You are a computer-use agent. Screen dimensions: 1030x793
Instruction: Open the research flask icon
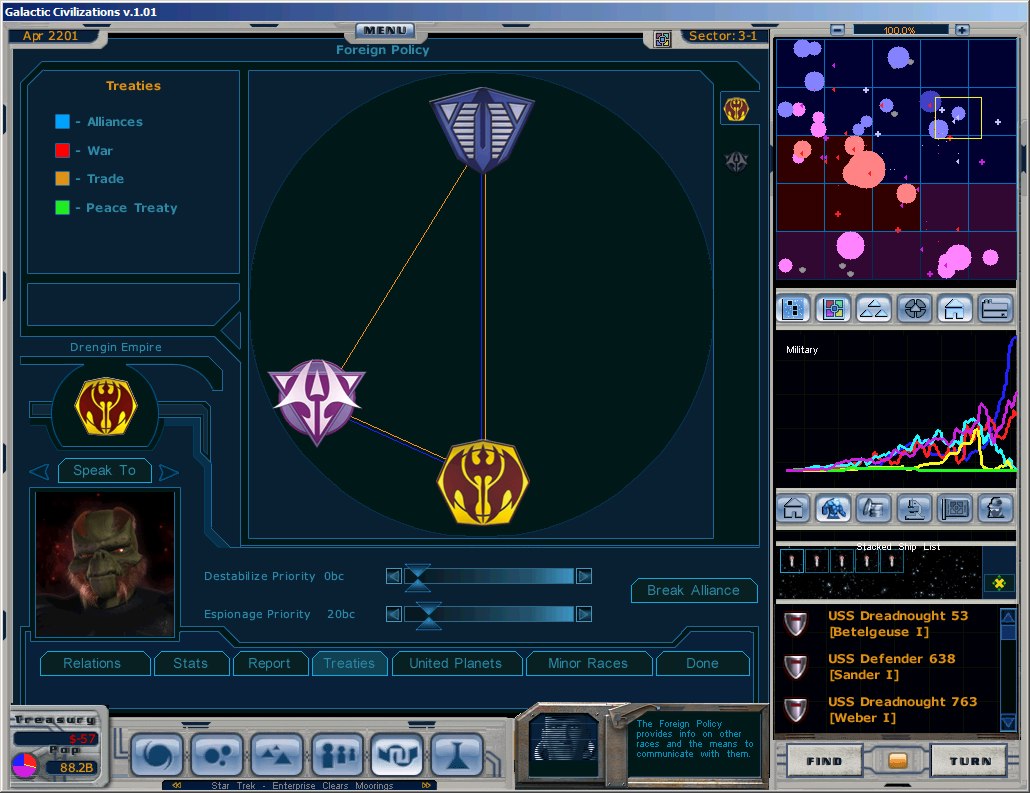coord(457,755)
